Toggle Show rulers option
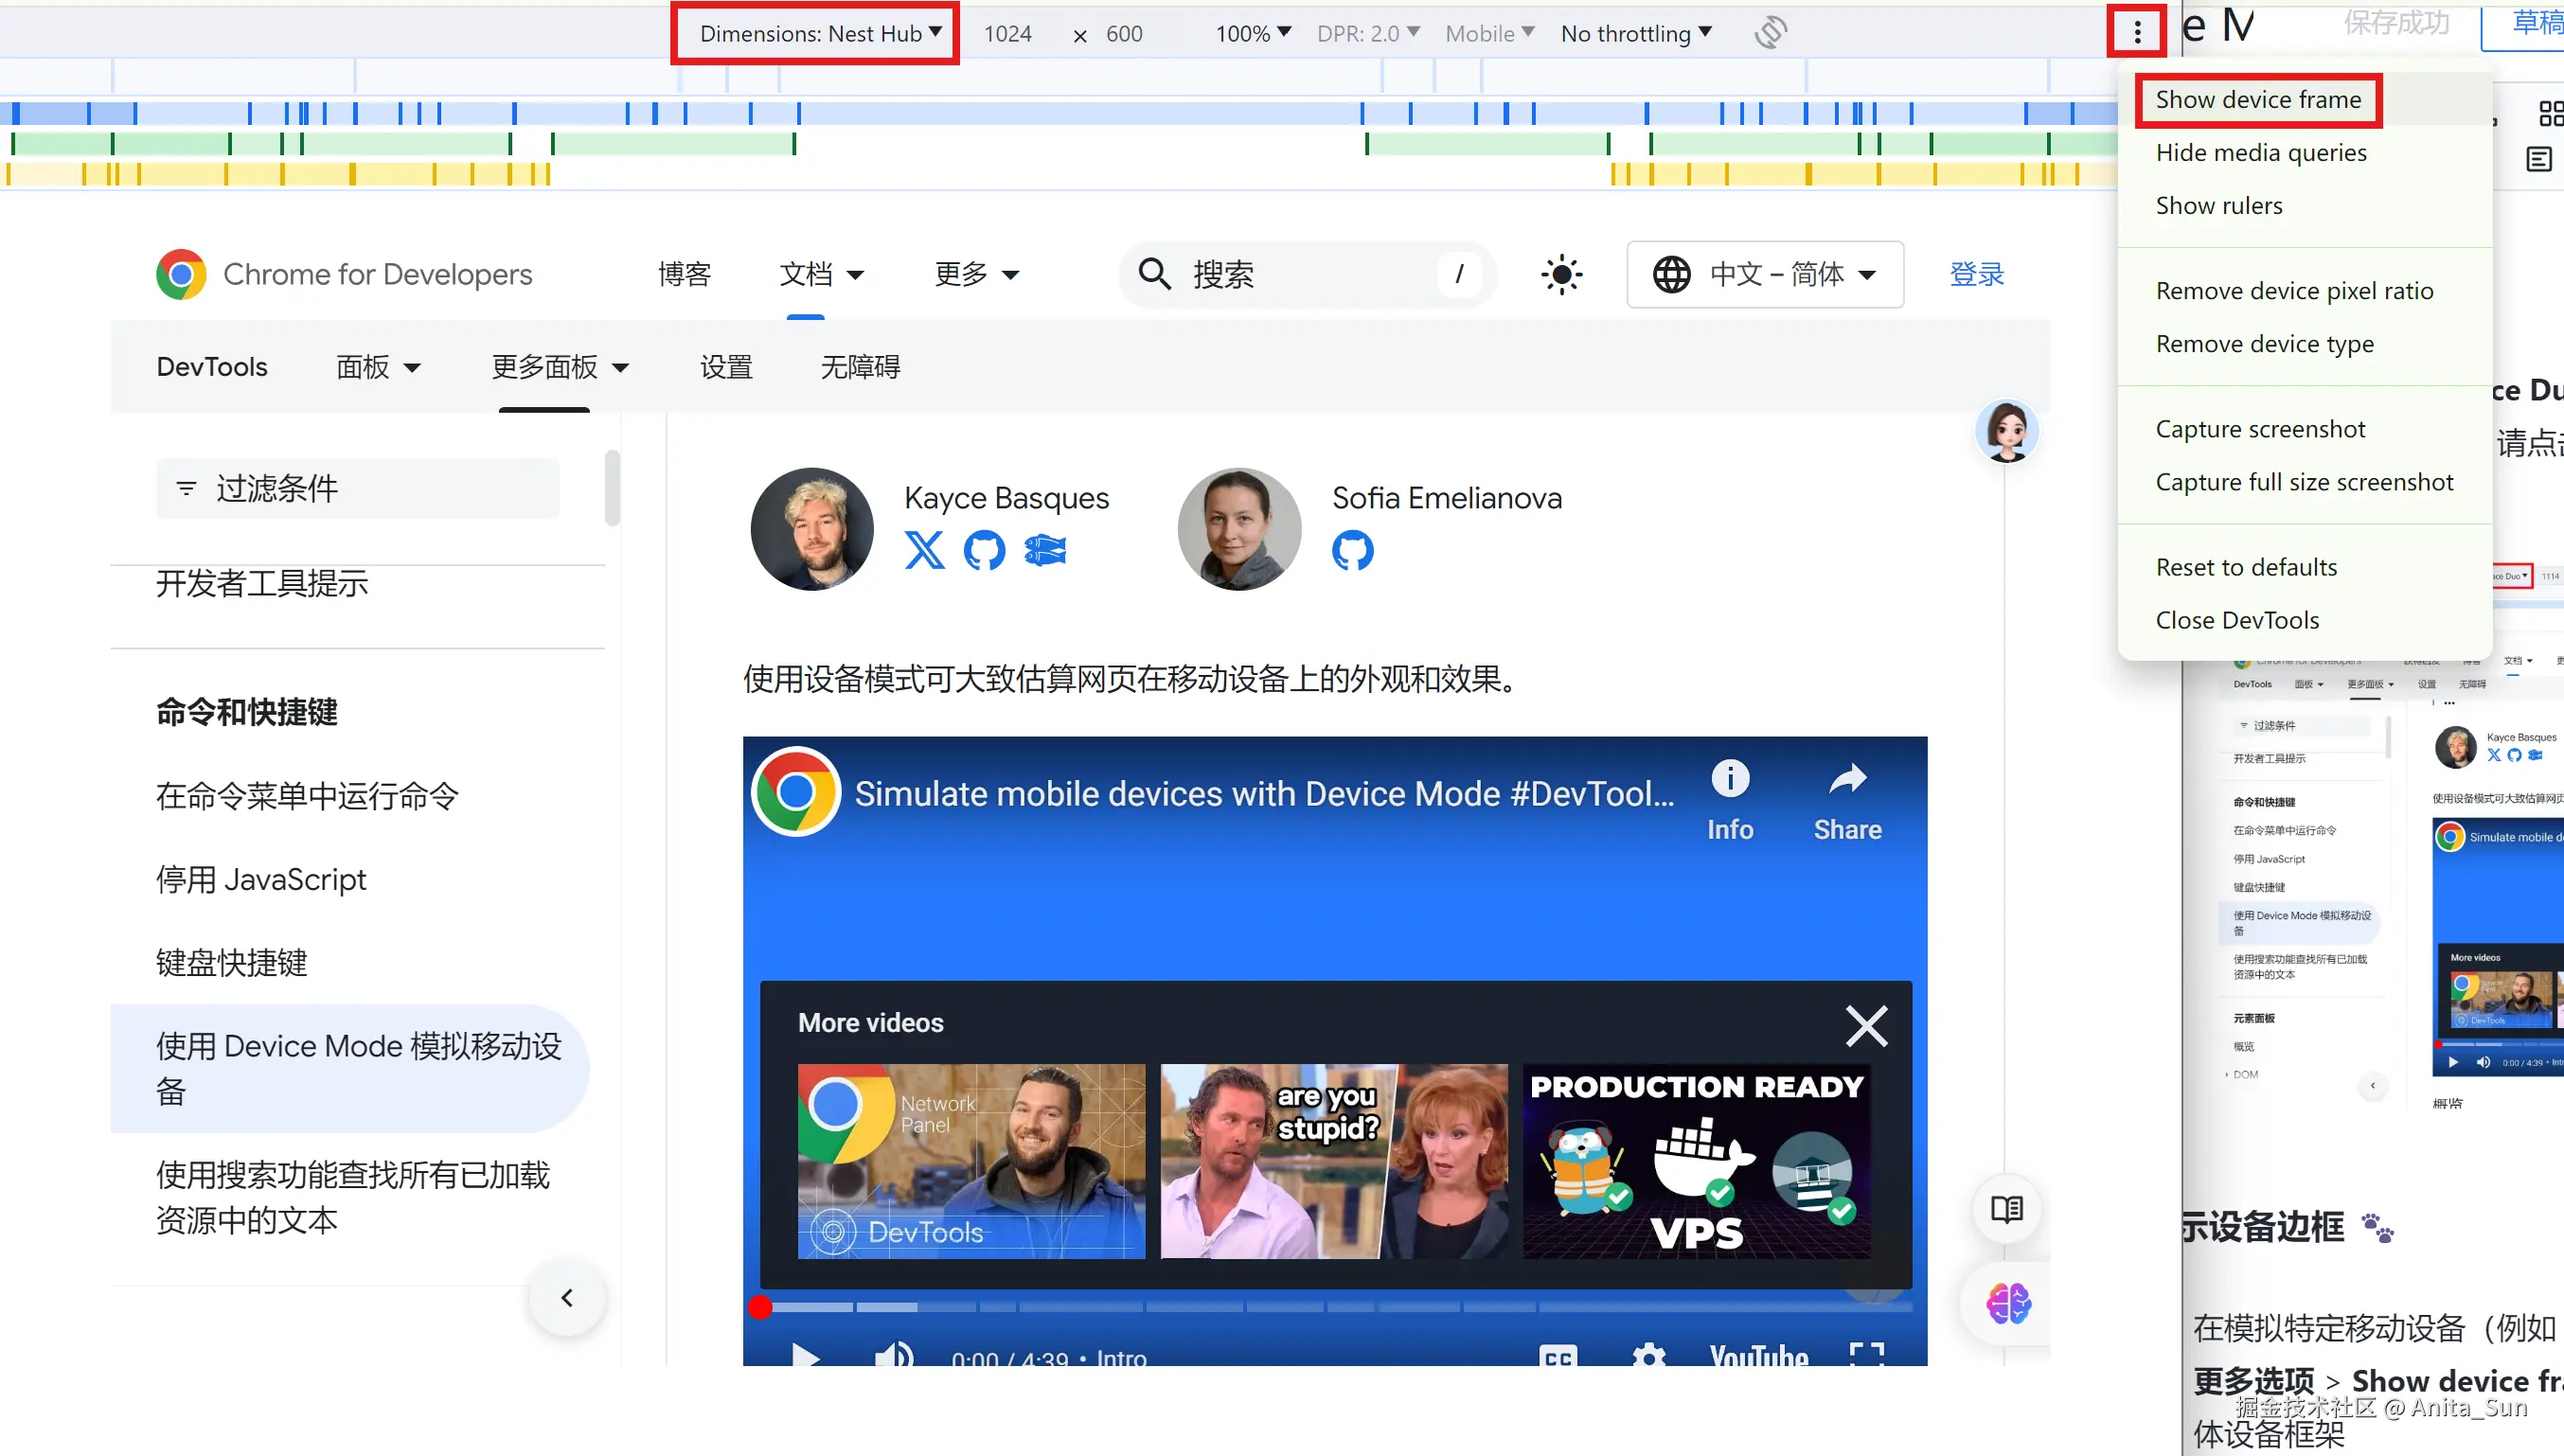Screen dimensions: 2564x1456 tap(2219, 206)
